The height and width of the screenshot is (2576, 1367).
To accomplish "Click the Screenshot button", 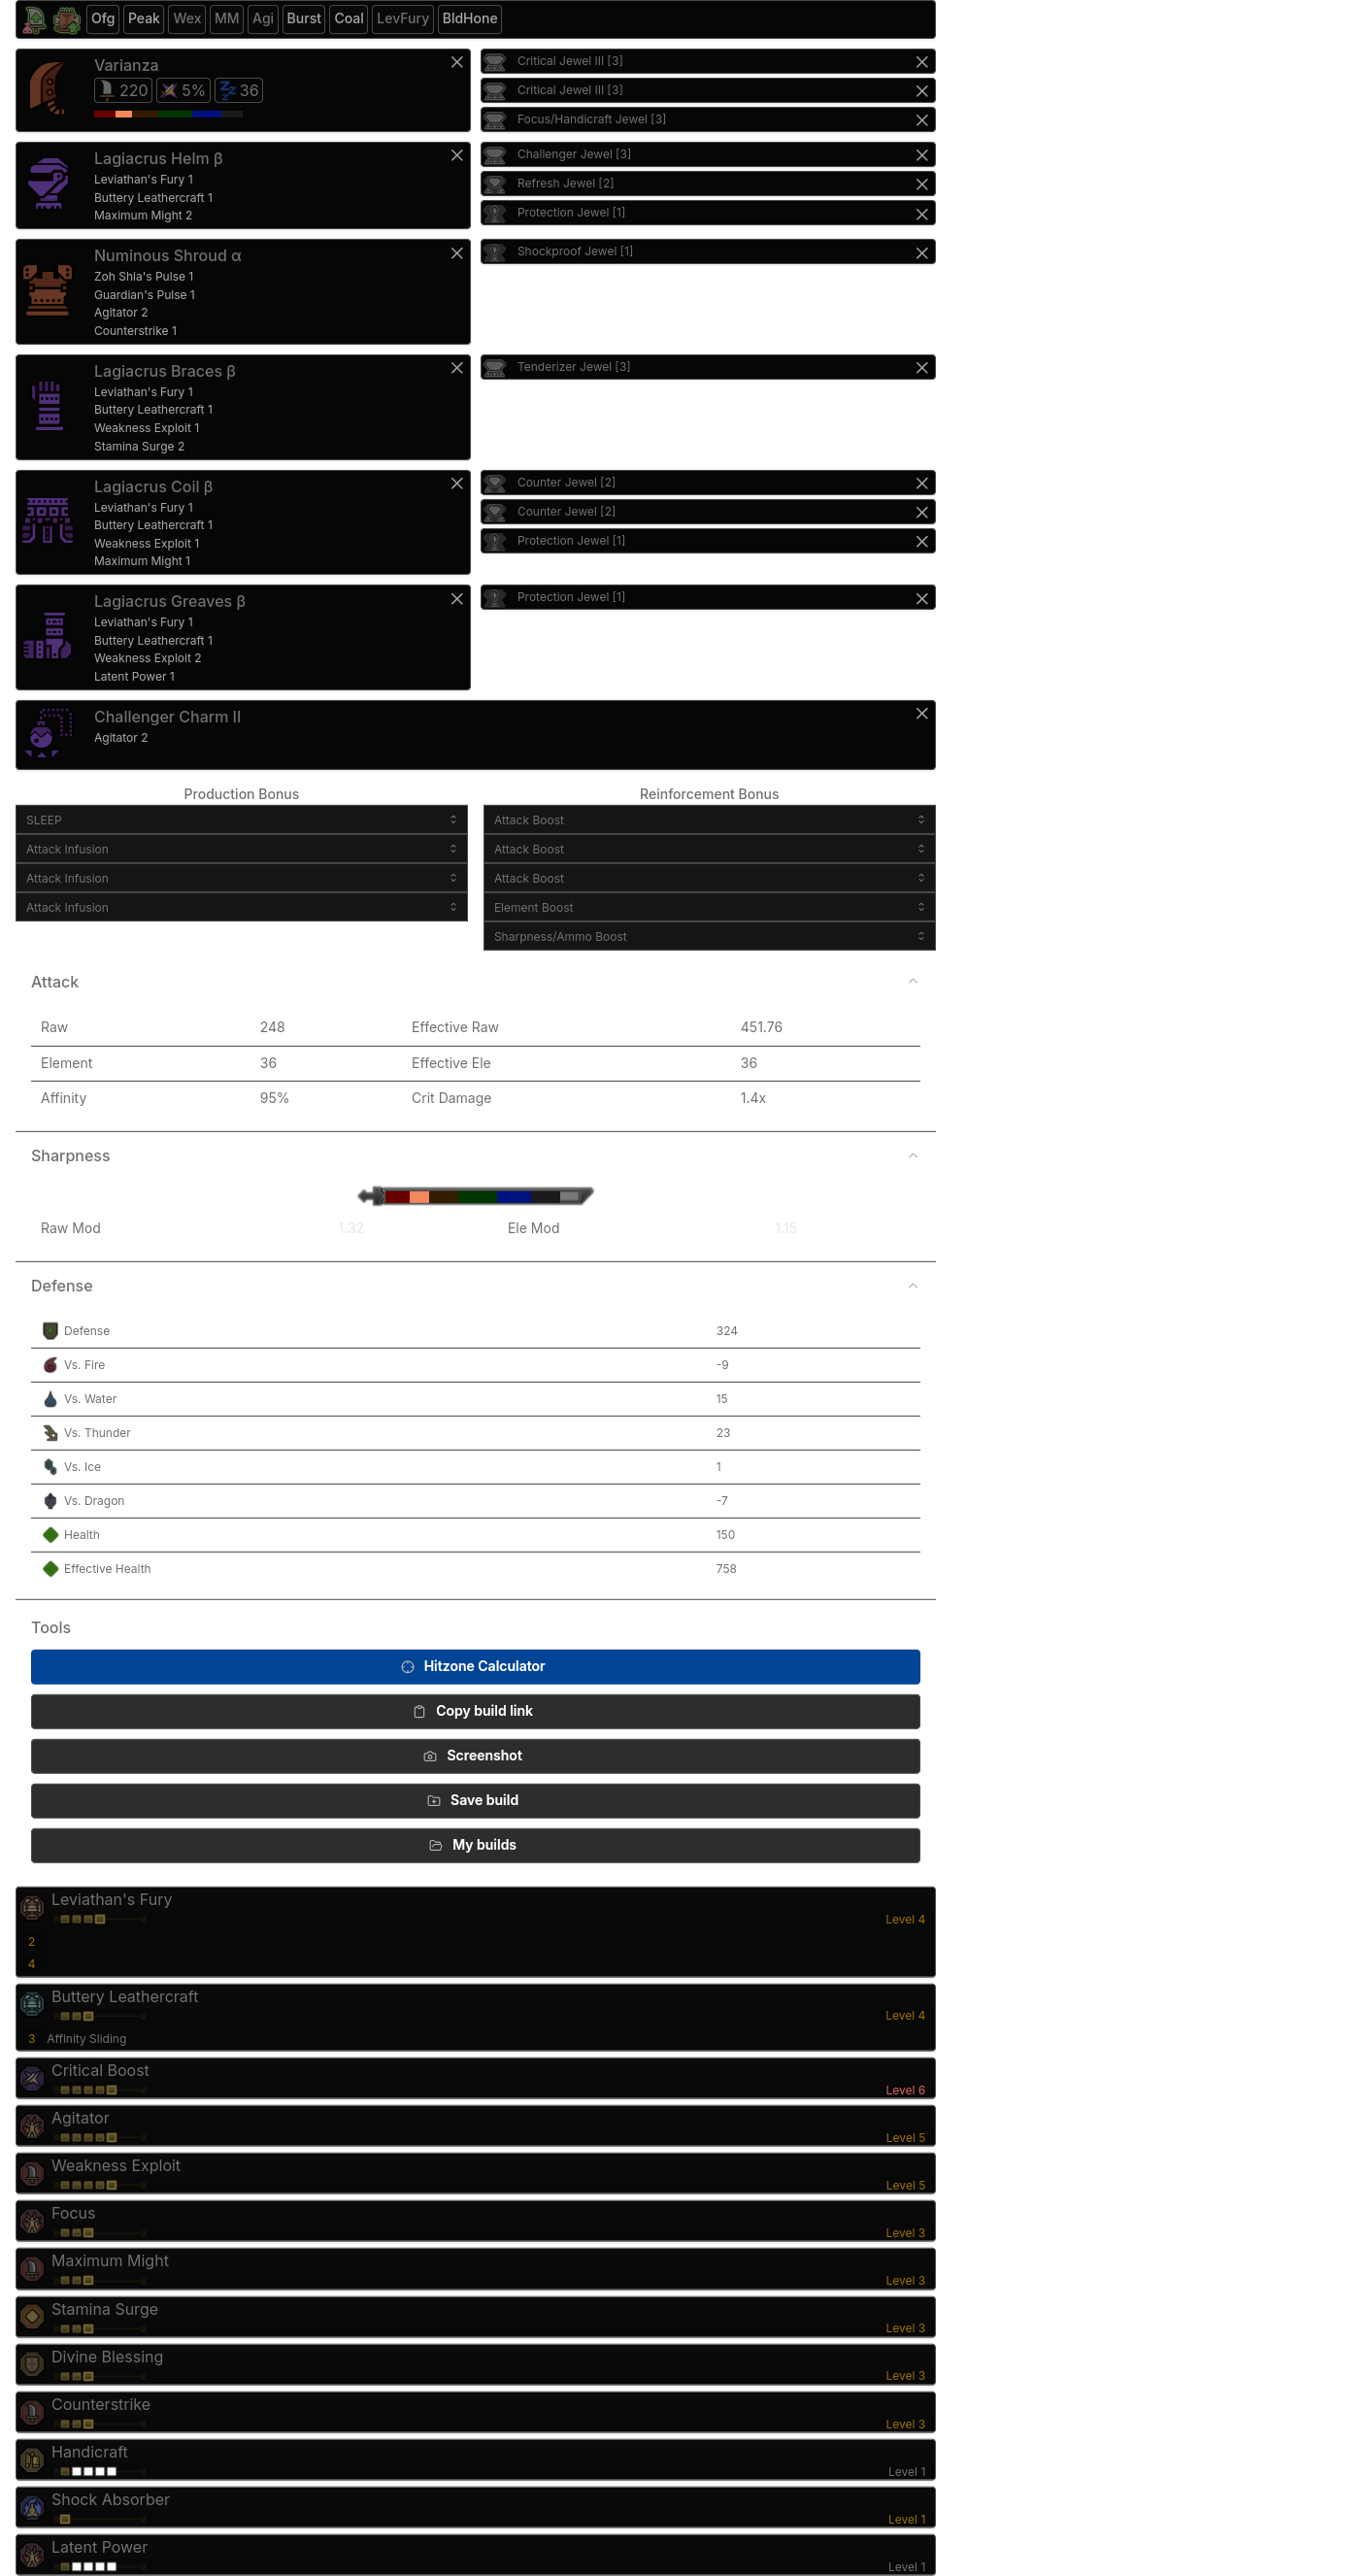I will click(475, 1755).
